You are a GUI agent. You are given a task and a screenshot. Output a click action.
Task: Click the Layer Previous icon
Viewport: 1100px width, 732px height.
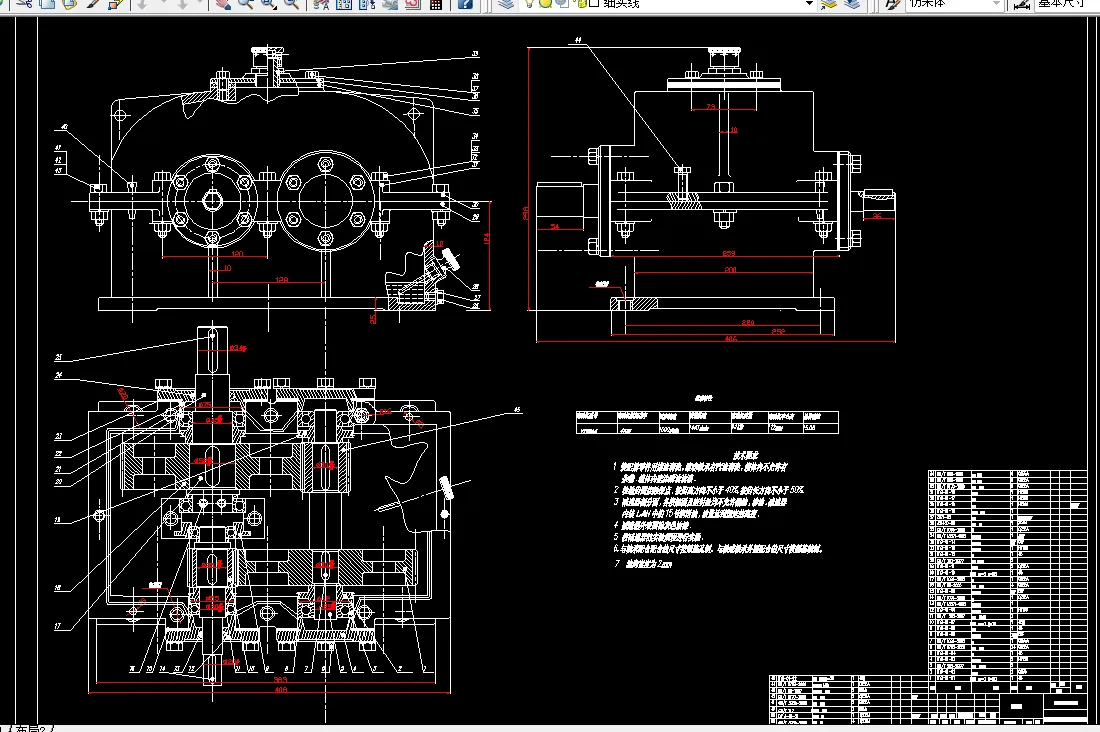(x=852, y=4)
